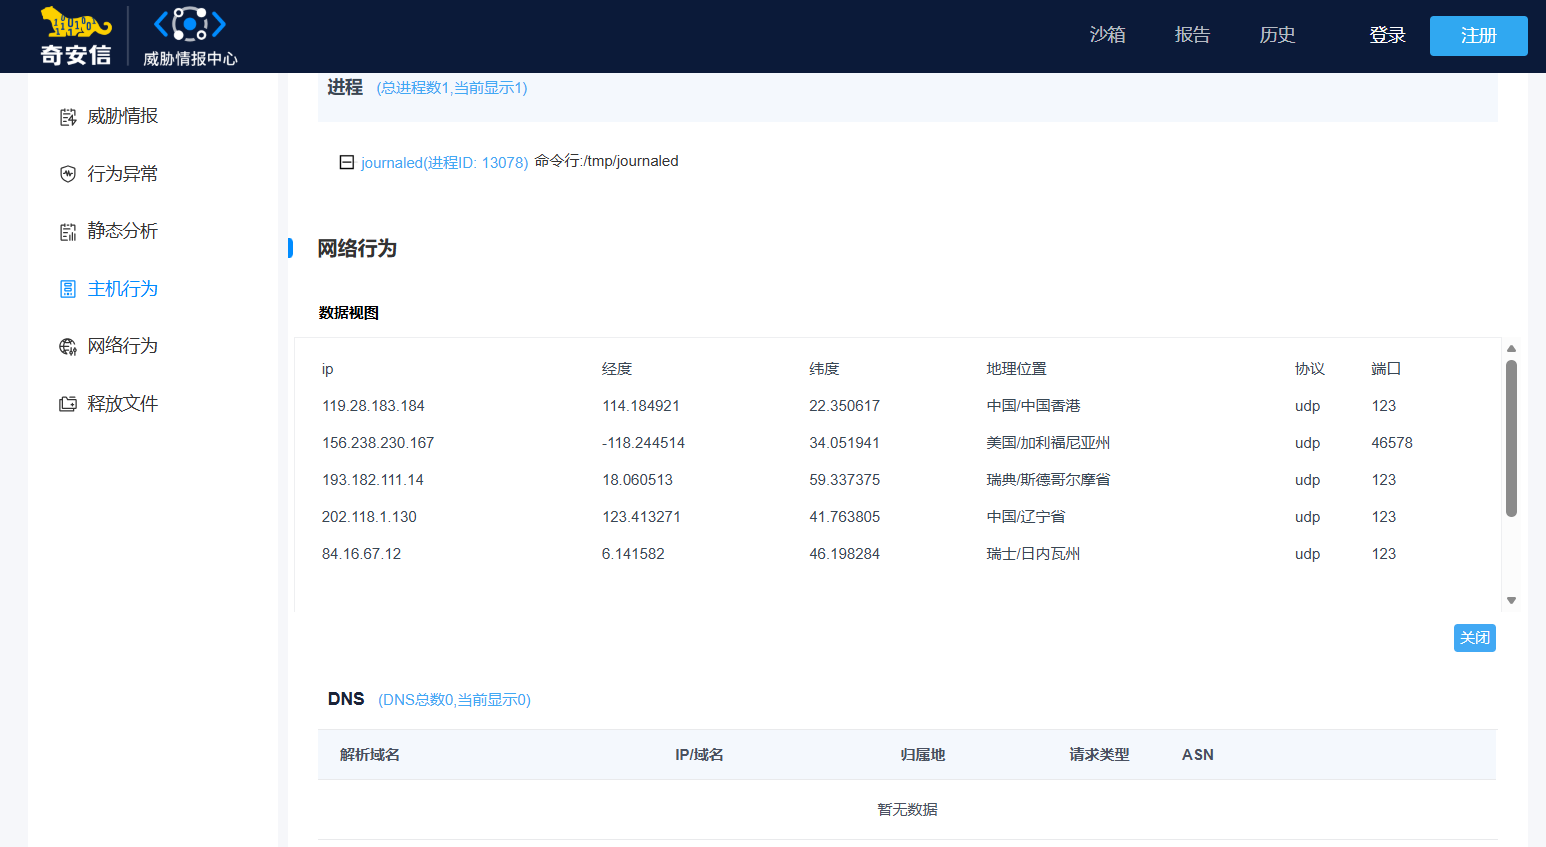The image size is (1546, 847).
Task: Click latitude value 59.337375
Action: click(845, 480)
